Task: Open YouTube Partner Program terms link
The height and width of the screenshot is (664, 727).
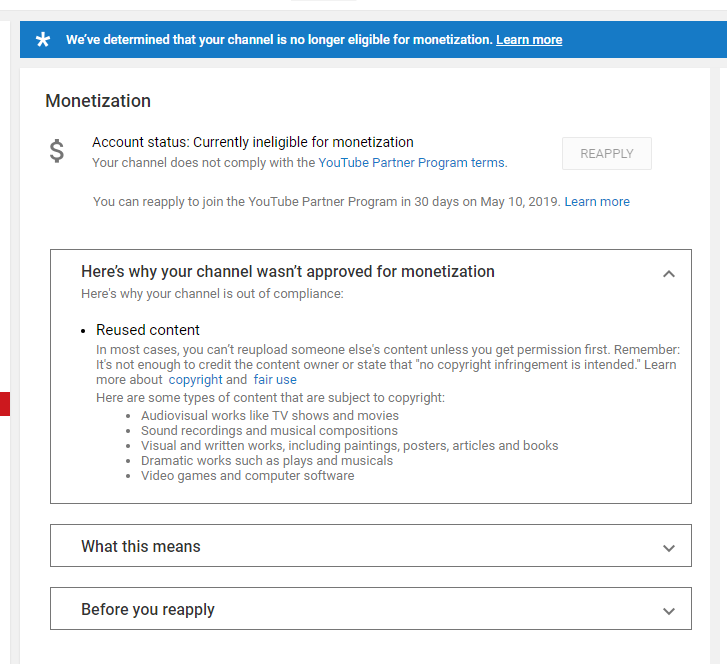Action: [412, 163]
